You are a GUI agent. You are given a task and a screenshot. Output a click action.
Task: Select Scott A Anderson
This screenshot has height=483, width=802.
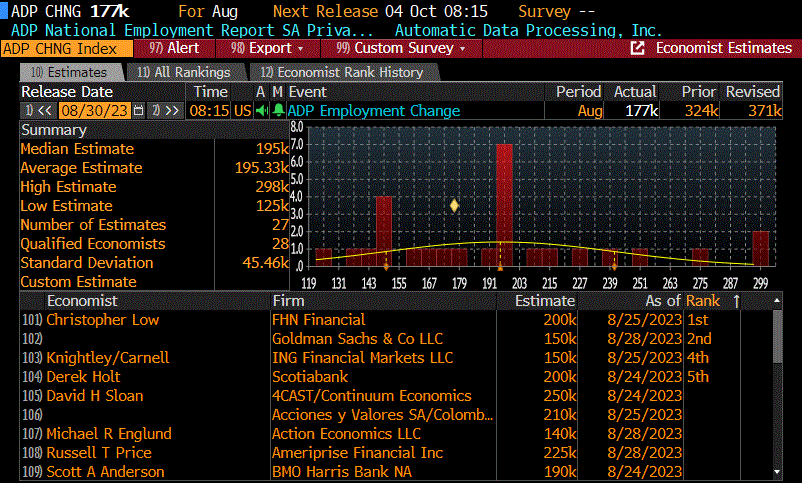(x=105, y=472)
